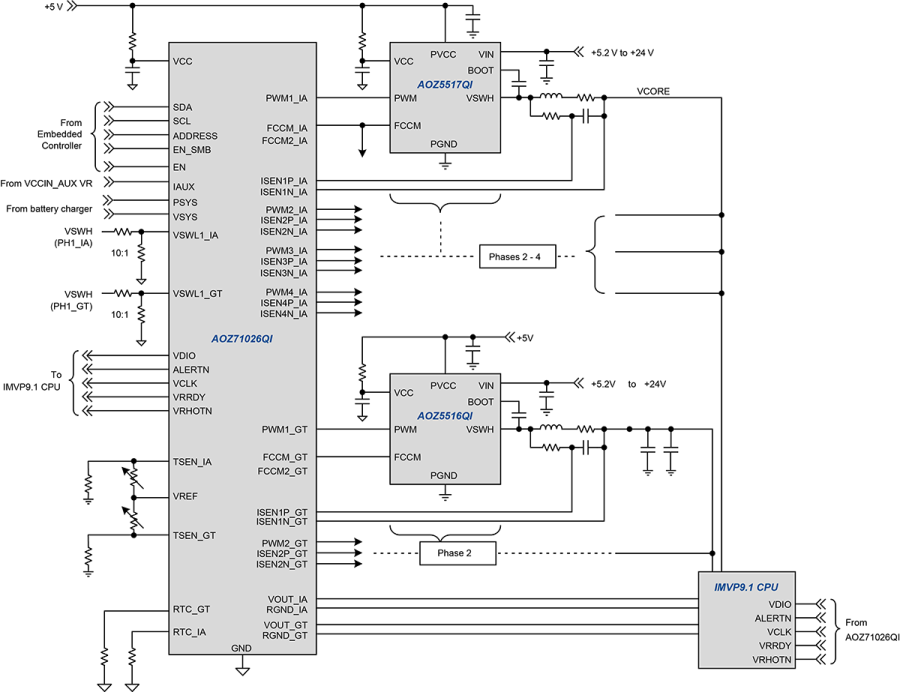The image size is (900, 692).
Task: Click the AOZ5517QI chip label
Action: click(x=445, y=85)
